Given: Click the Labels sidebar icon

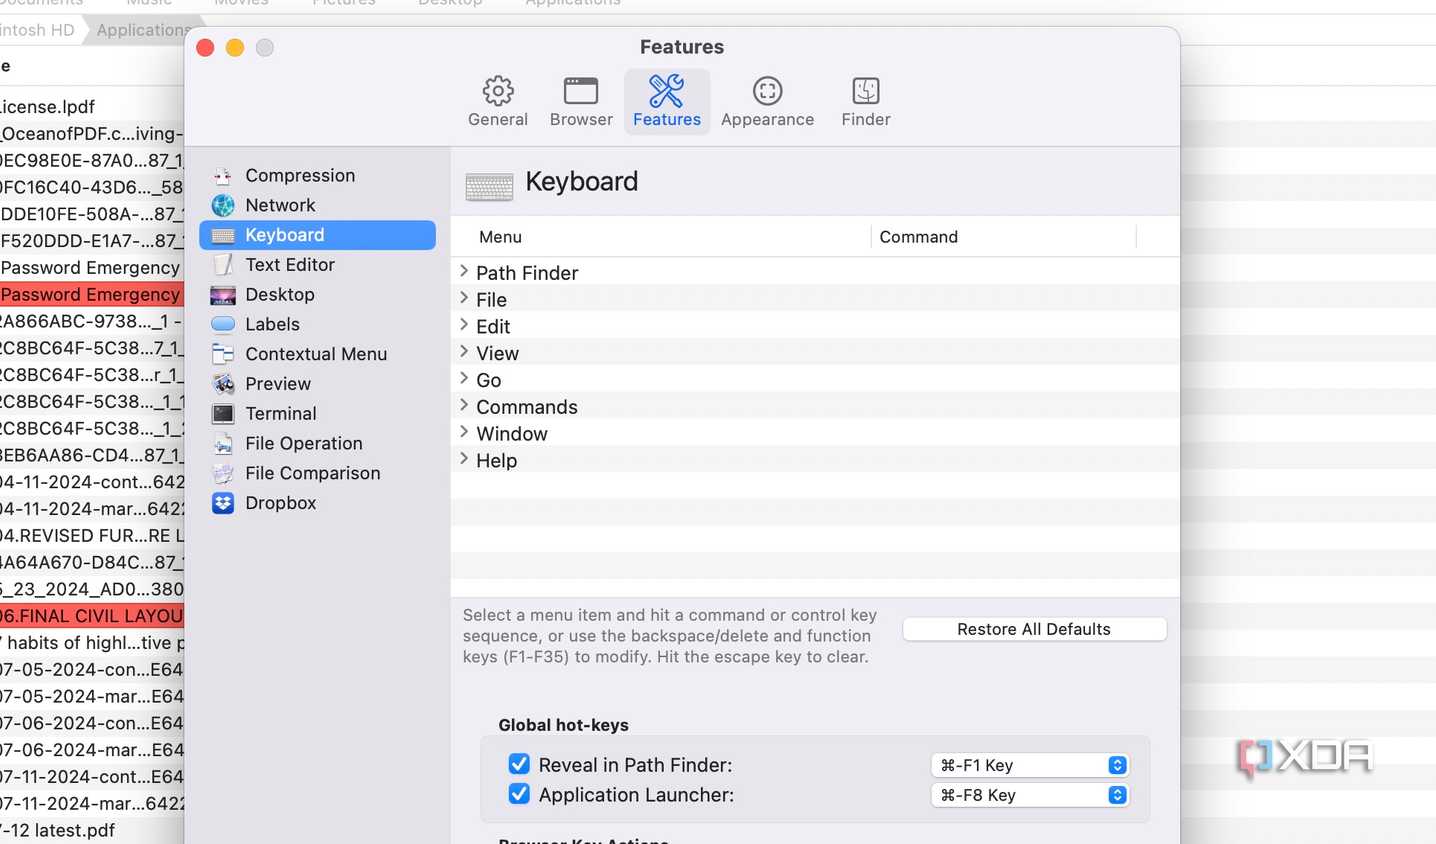Looking at the screenshot, I should [223, 324].
